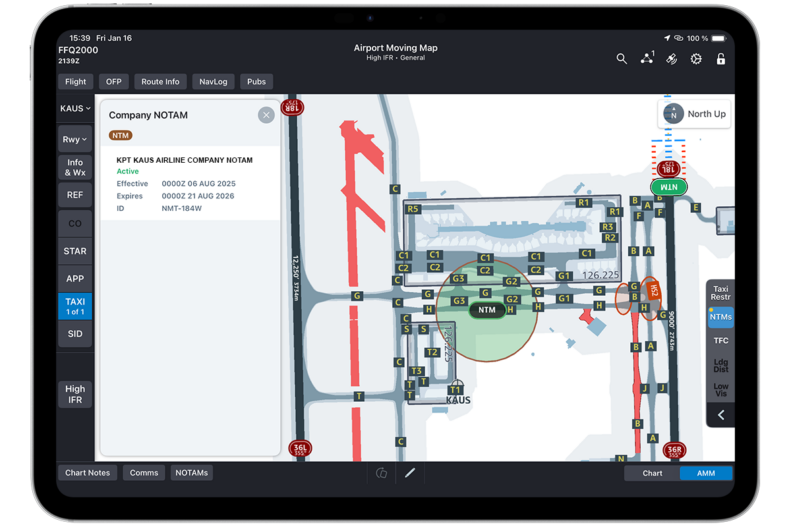Open the Pubs tab

tap(256, 82)
